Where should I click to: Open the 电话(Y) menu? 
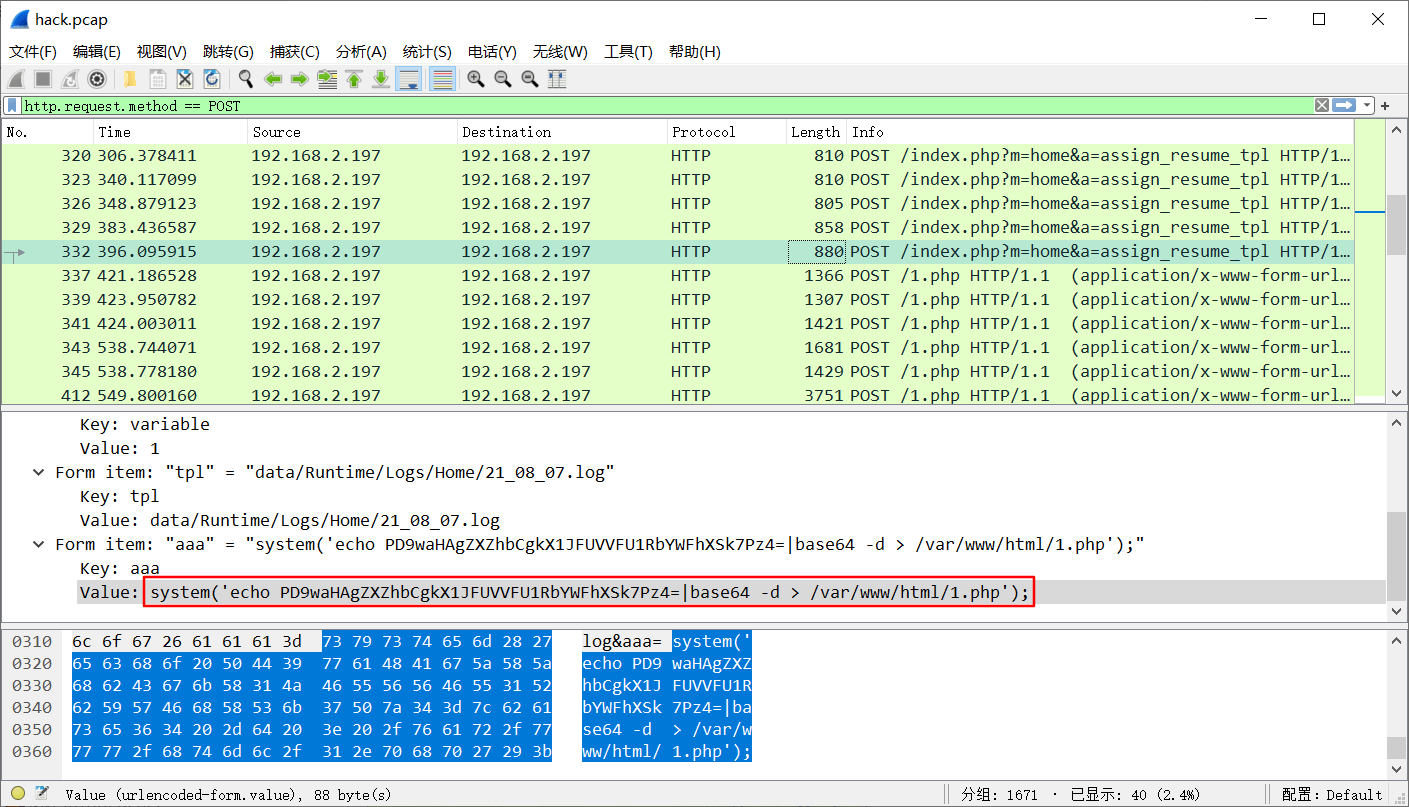pyautogui.click(x=492, y=52)
